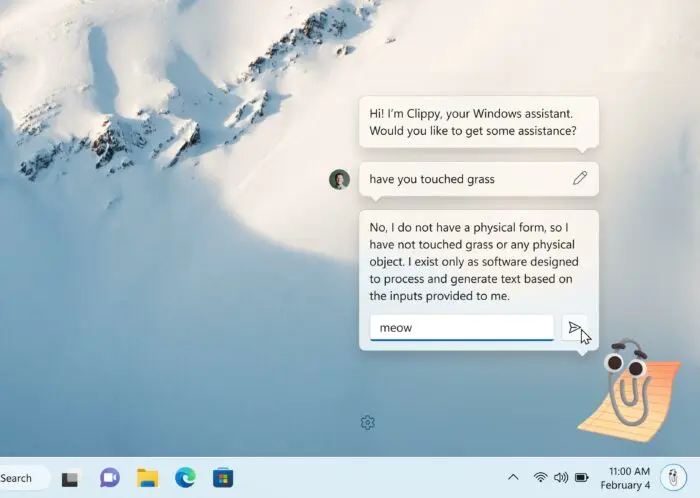The image size is (700, 498).
Task: Open the clock showing 11:00 AM February 4
Action: pos(625,478)
